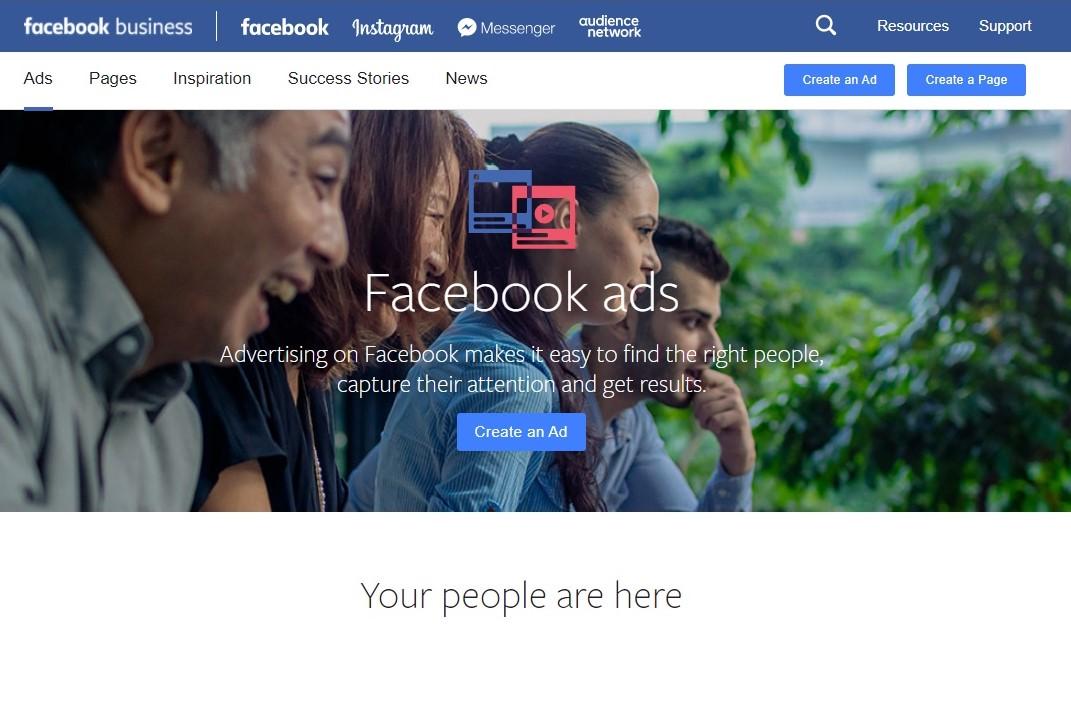The image size is (1071, 715).
Task: Go to the News tab
Action: [x=467, y=79]
